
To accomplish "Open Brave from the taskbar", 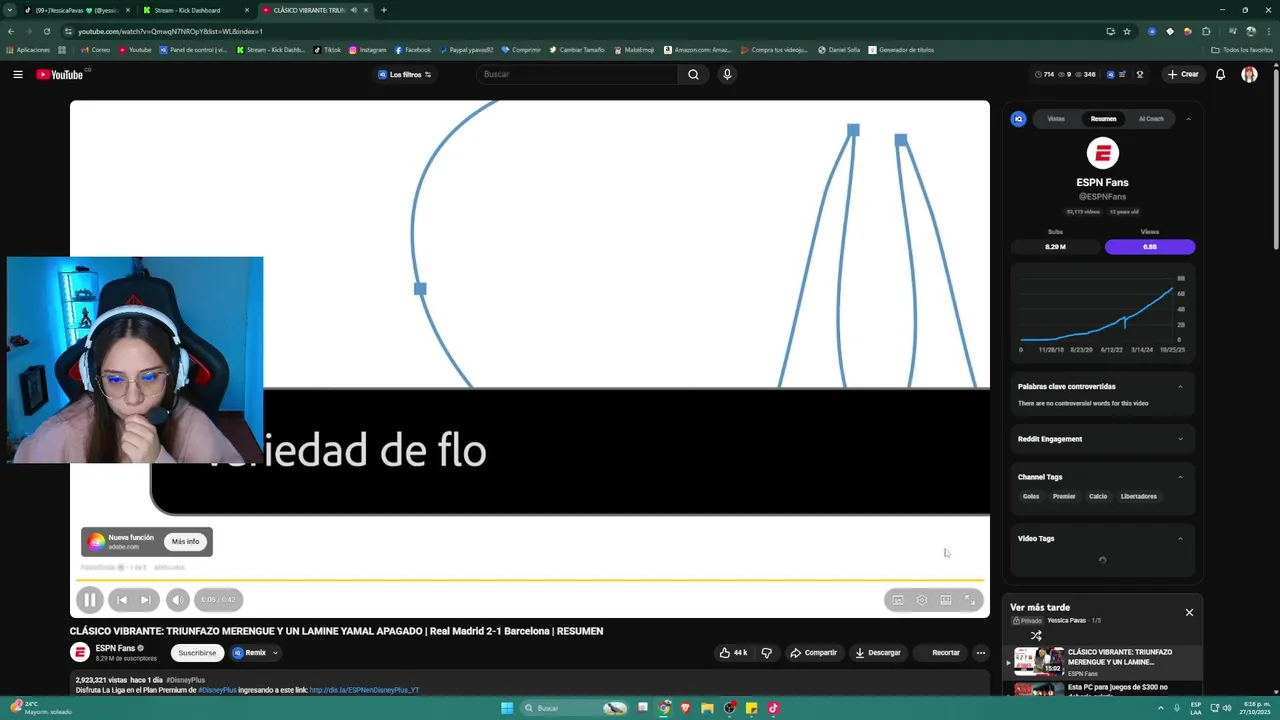I will 686,708.
